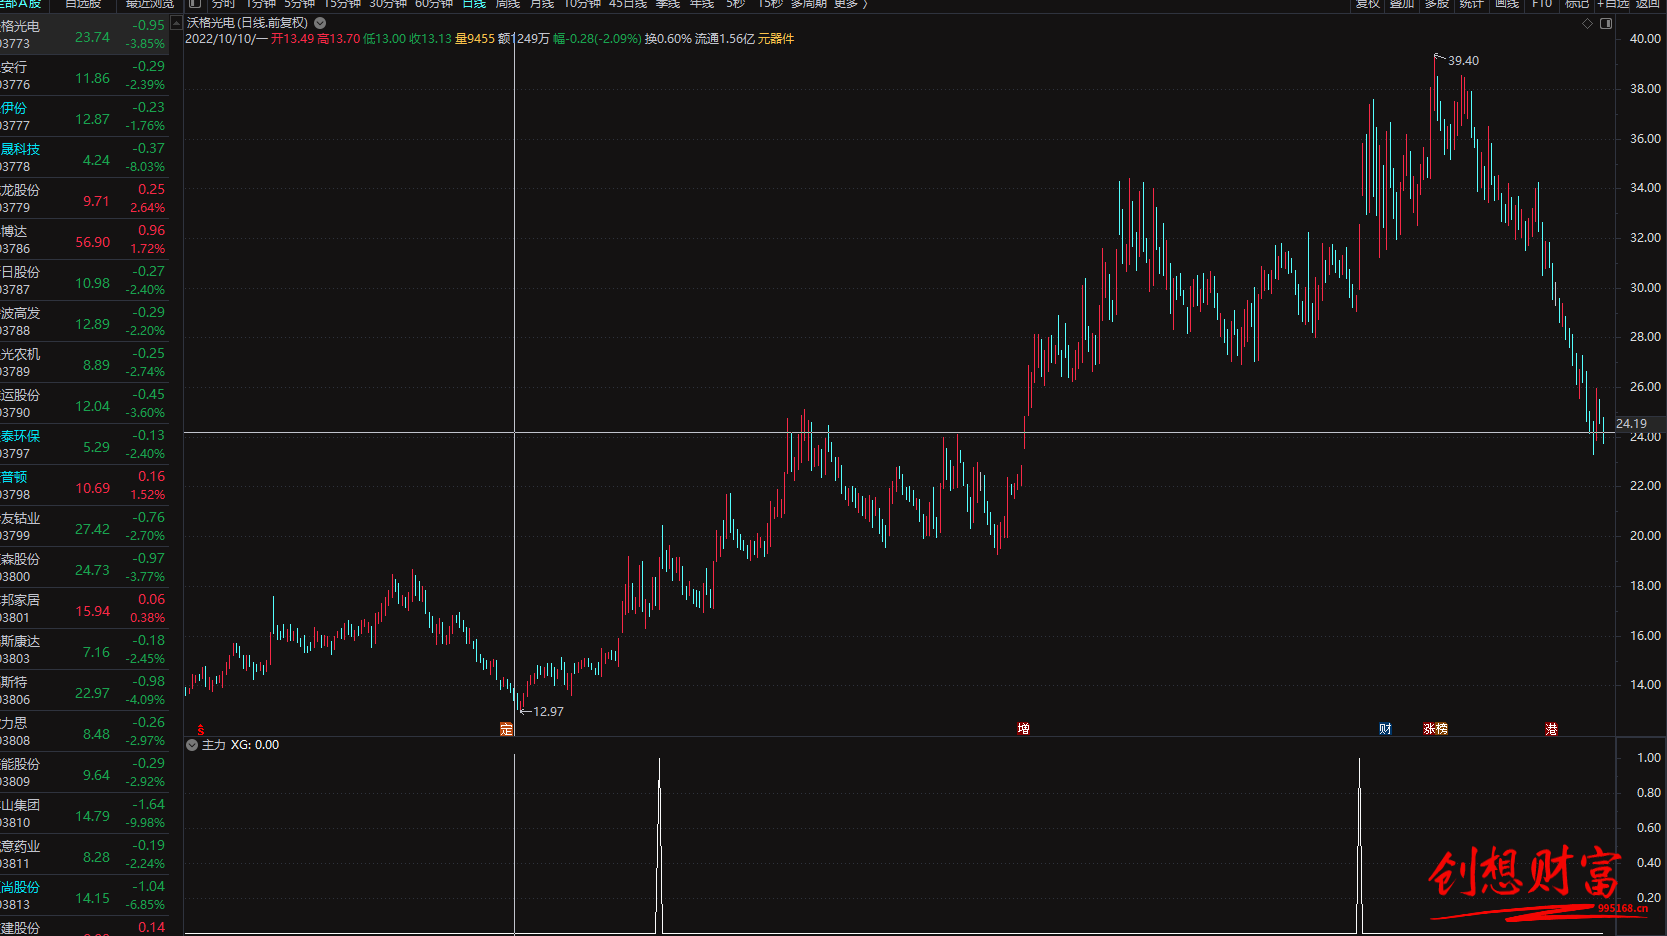
Task: Click the 标记 mark button
Action: [x=1577, y=4]
